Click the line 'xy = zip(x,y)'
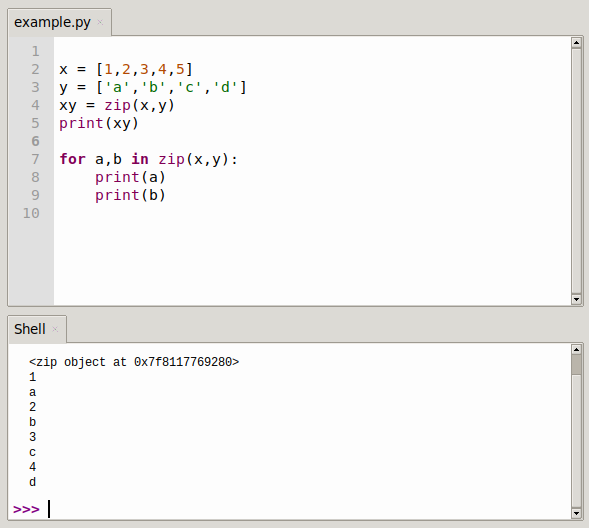The height and width of the screenshot is (528, 589). point(117,106)
